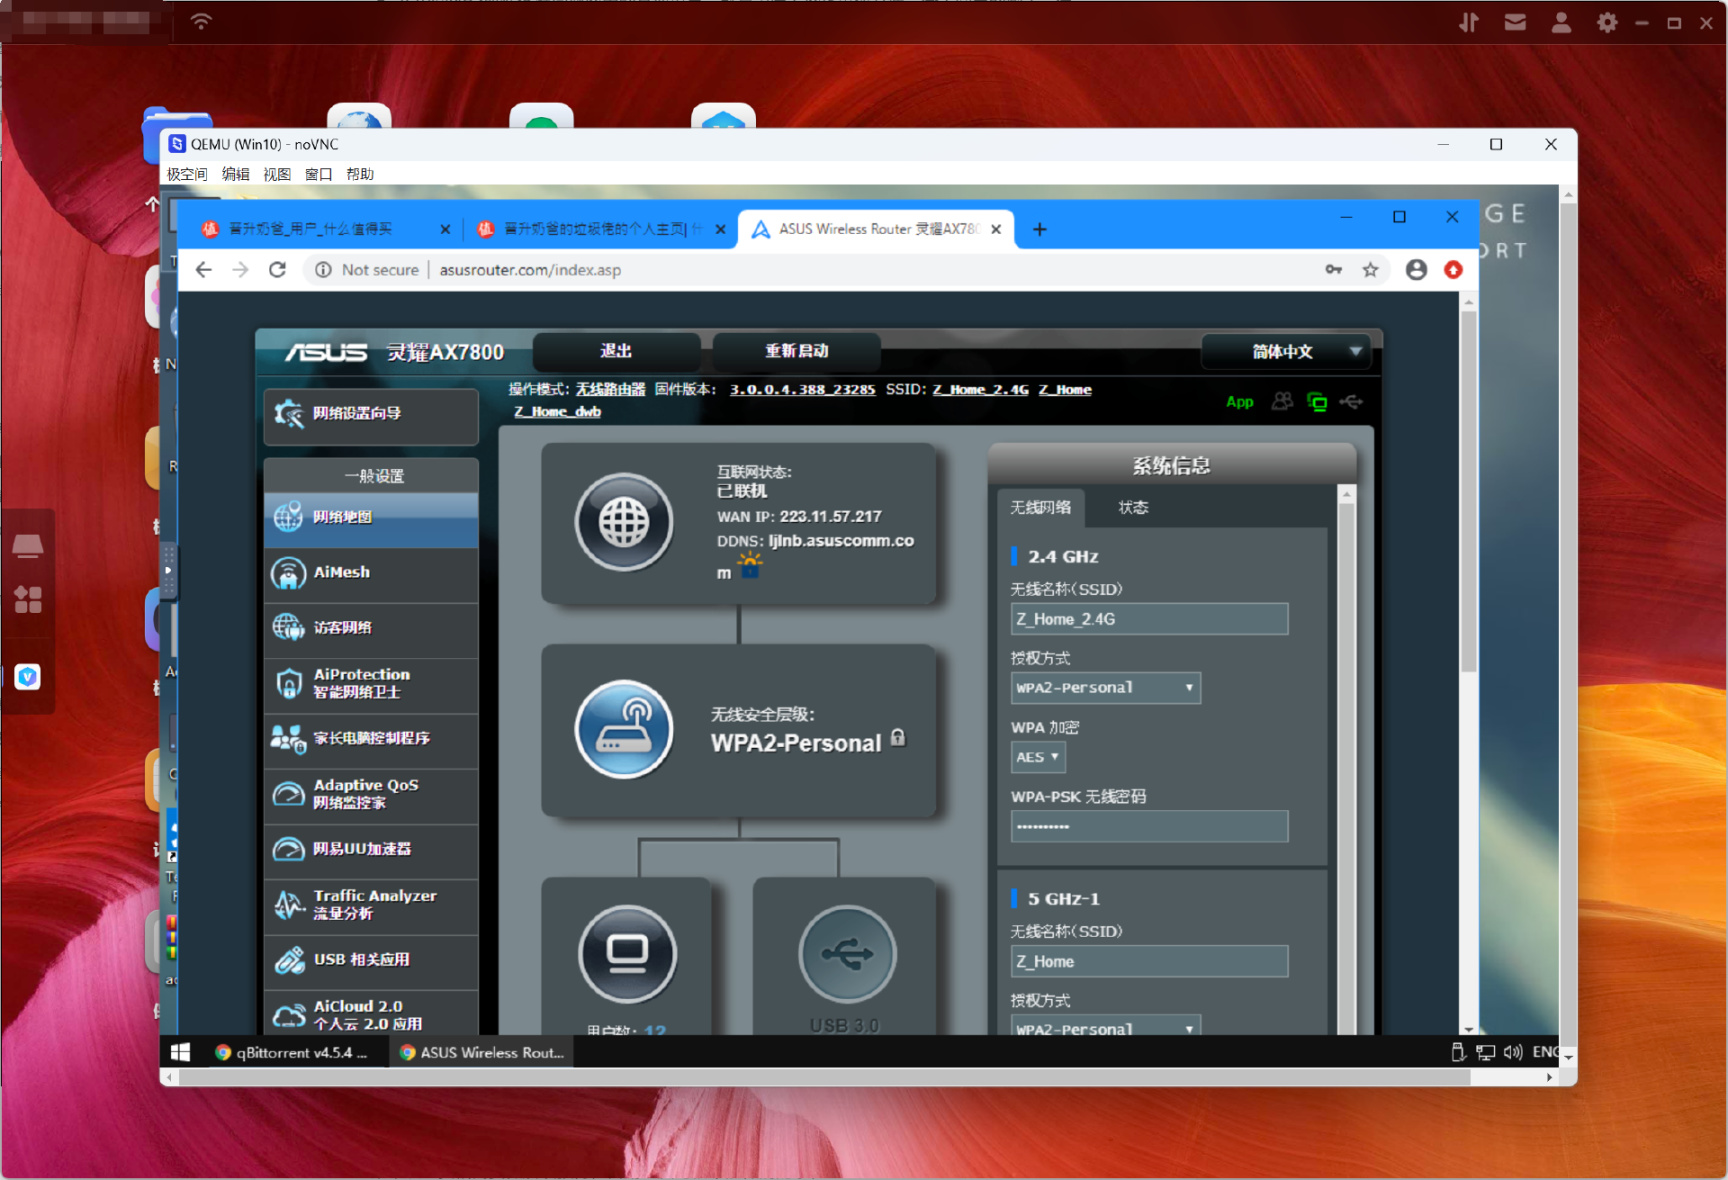This screenshot has height=1180, width=1728.
Task: Switch to the 状态 tab in 系统信息
Action: point(1133,507)
